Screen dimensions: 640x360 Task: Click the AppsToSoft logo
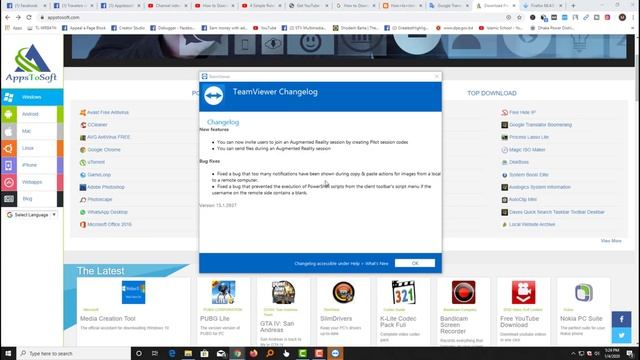click(x=31, y=63)
